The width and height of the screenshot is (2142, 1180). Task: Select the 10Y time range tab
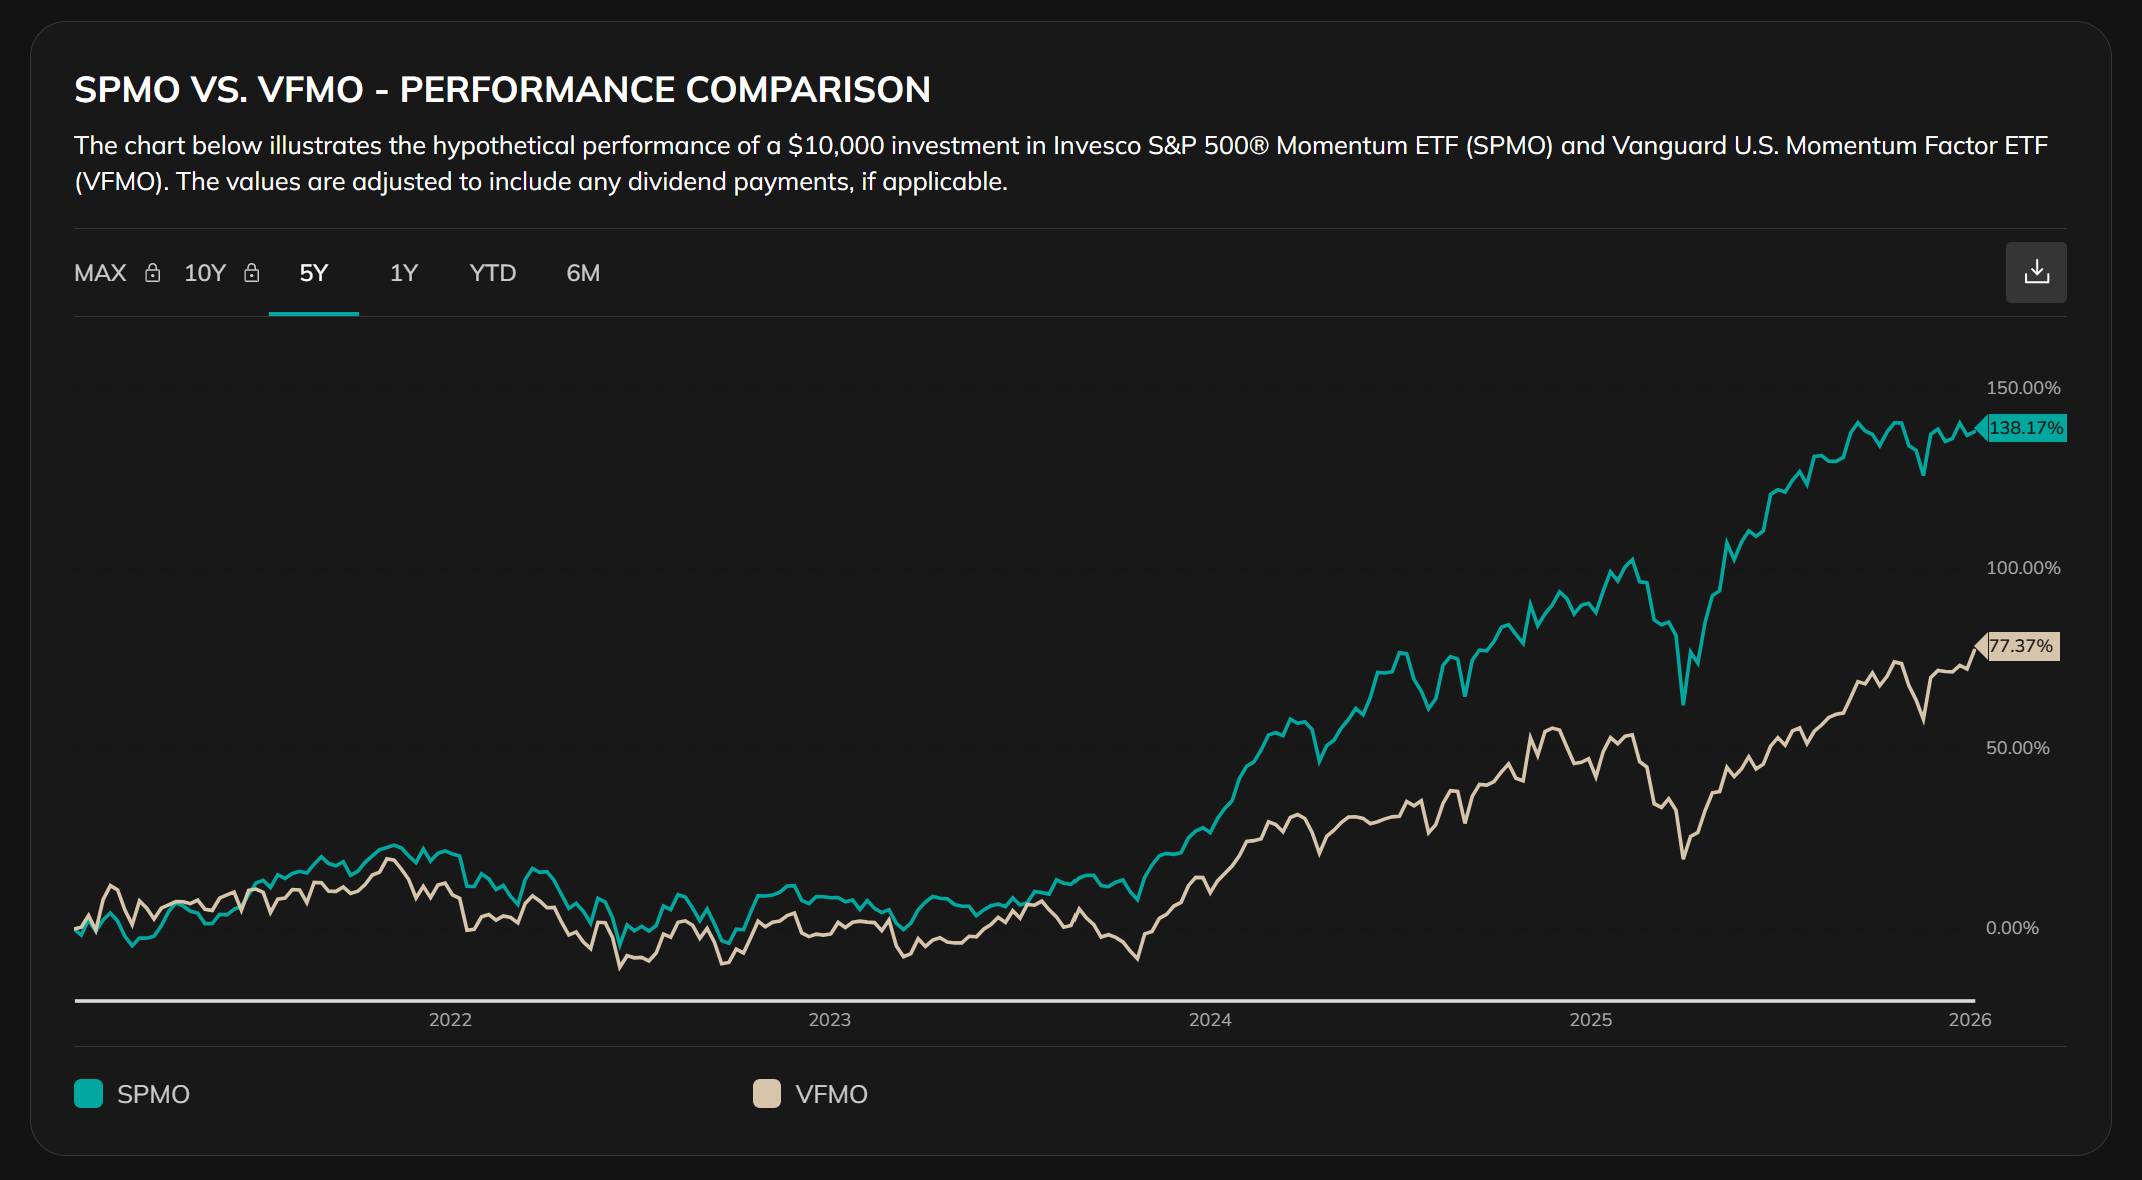coord(205,273)
